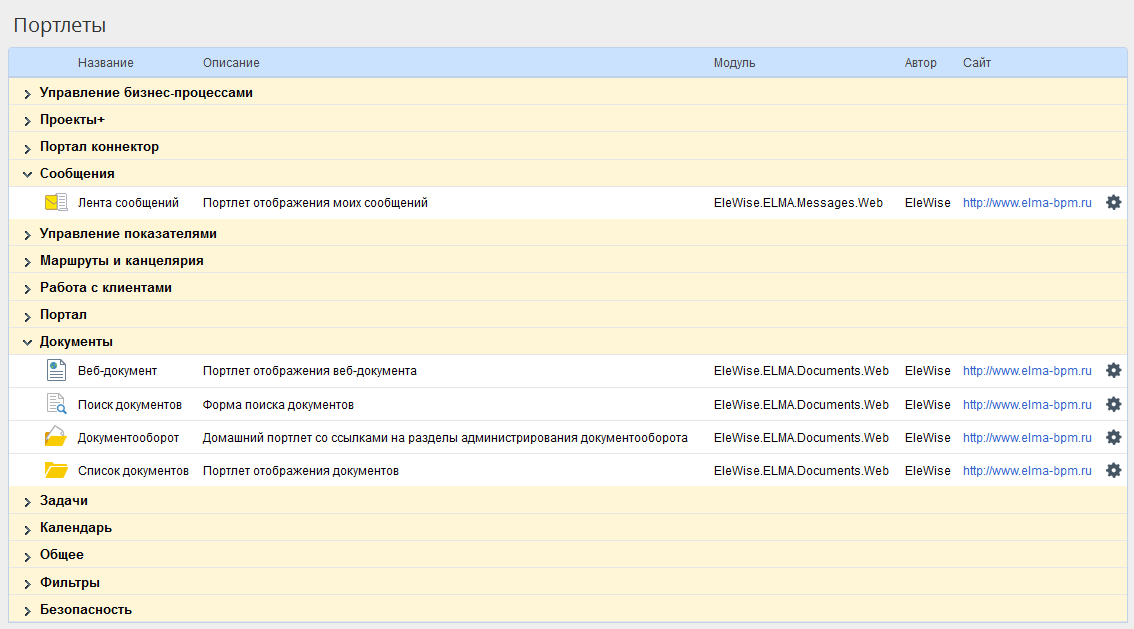Open gear settings for Список документов

[1113, 471]
